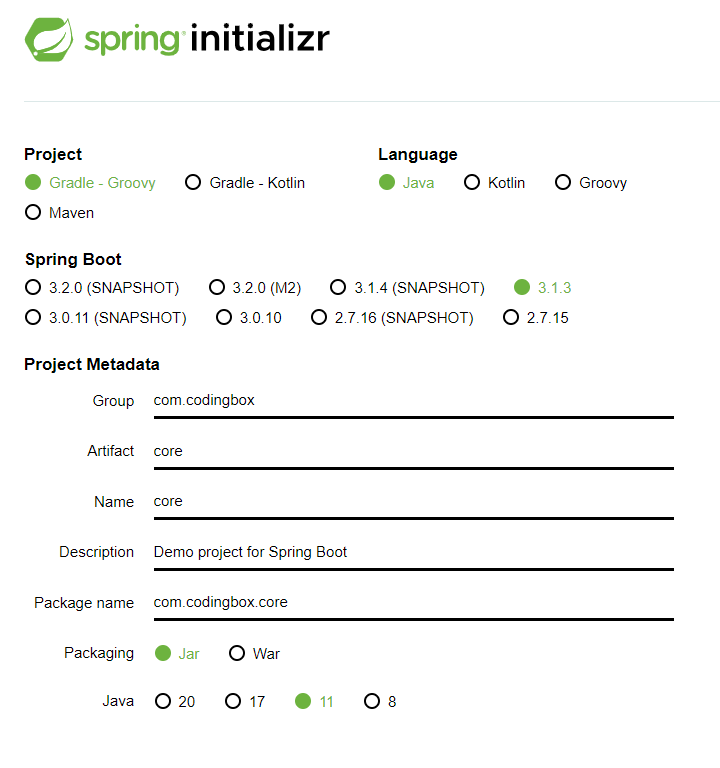Choose Maven as the project type
This screenshot has height=768, width=720.
pyautogui.click(x=59, y=213)
